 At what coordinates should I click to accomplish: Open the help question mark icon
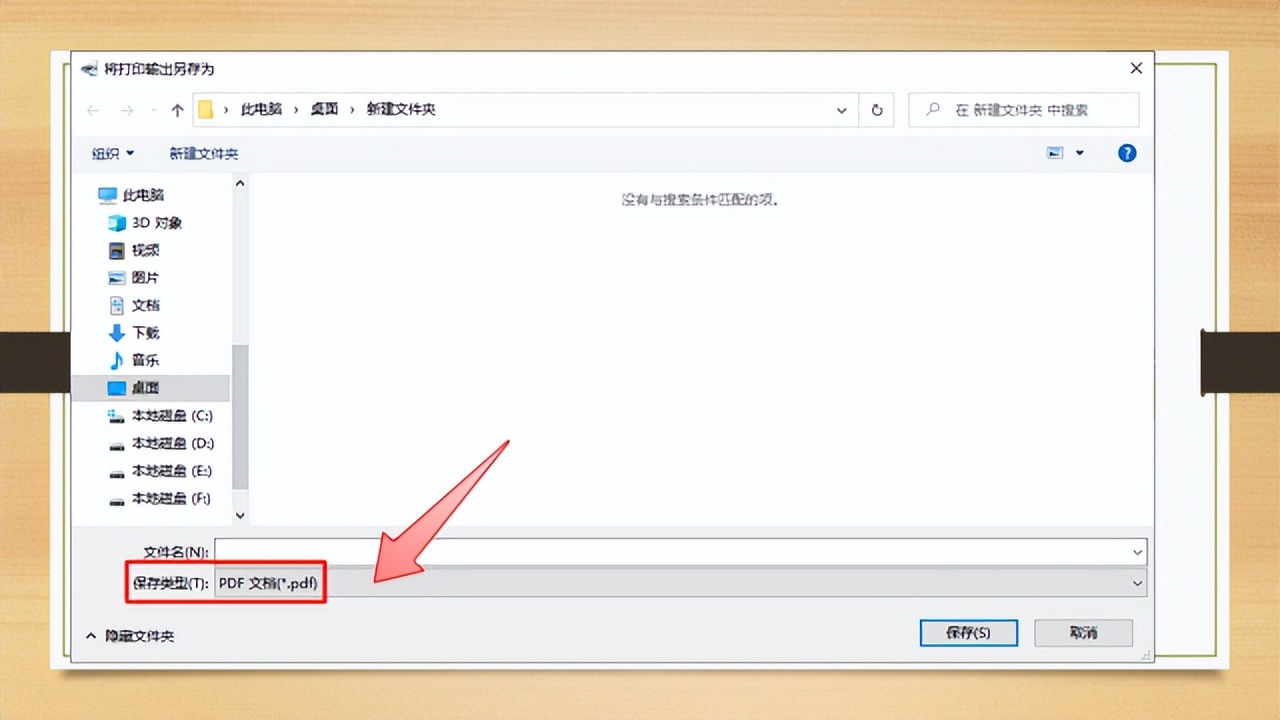coord(1127,153)
